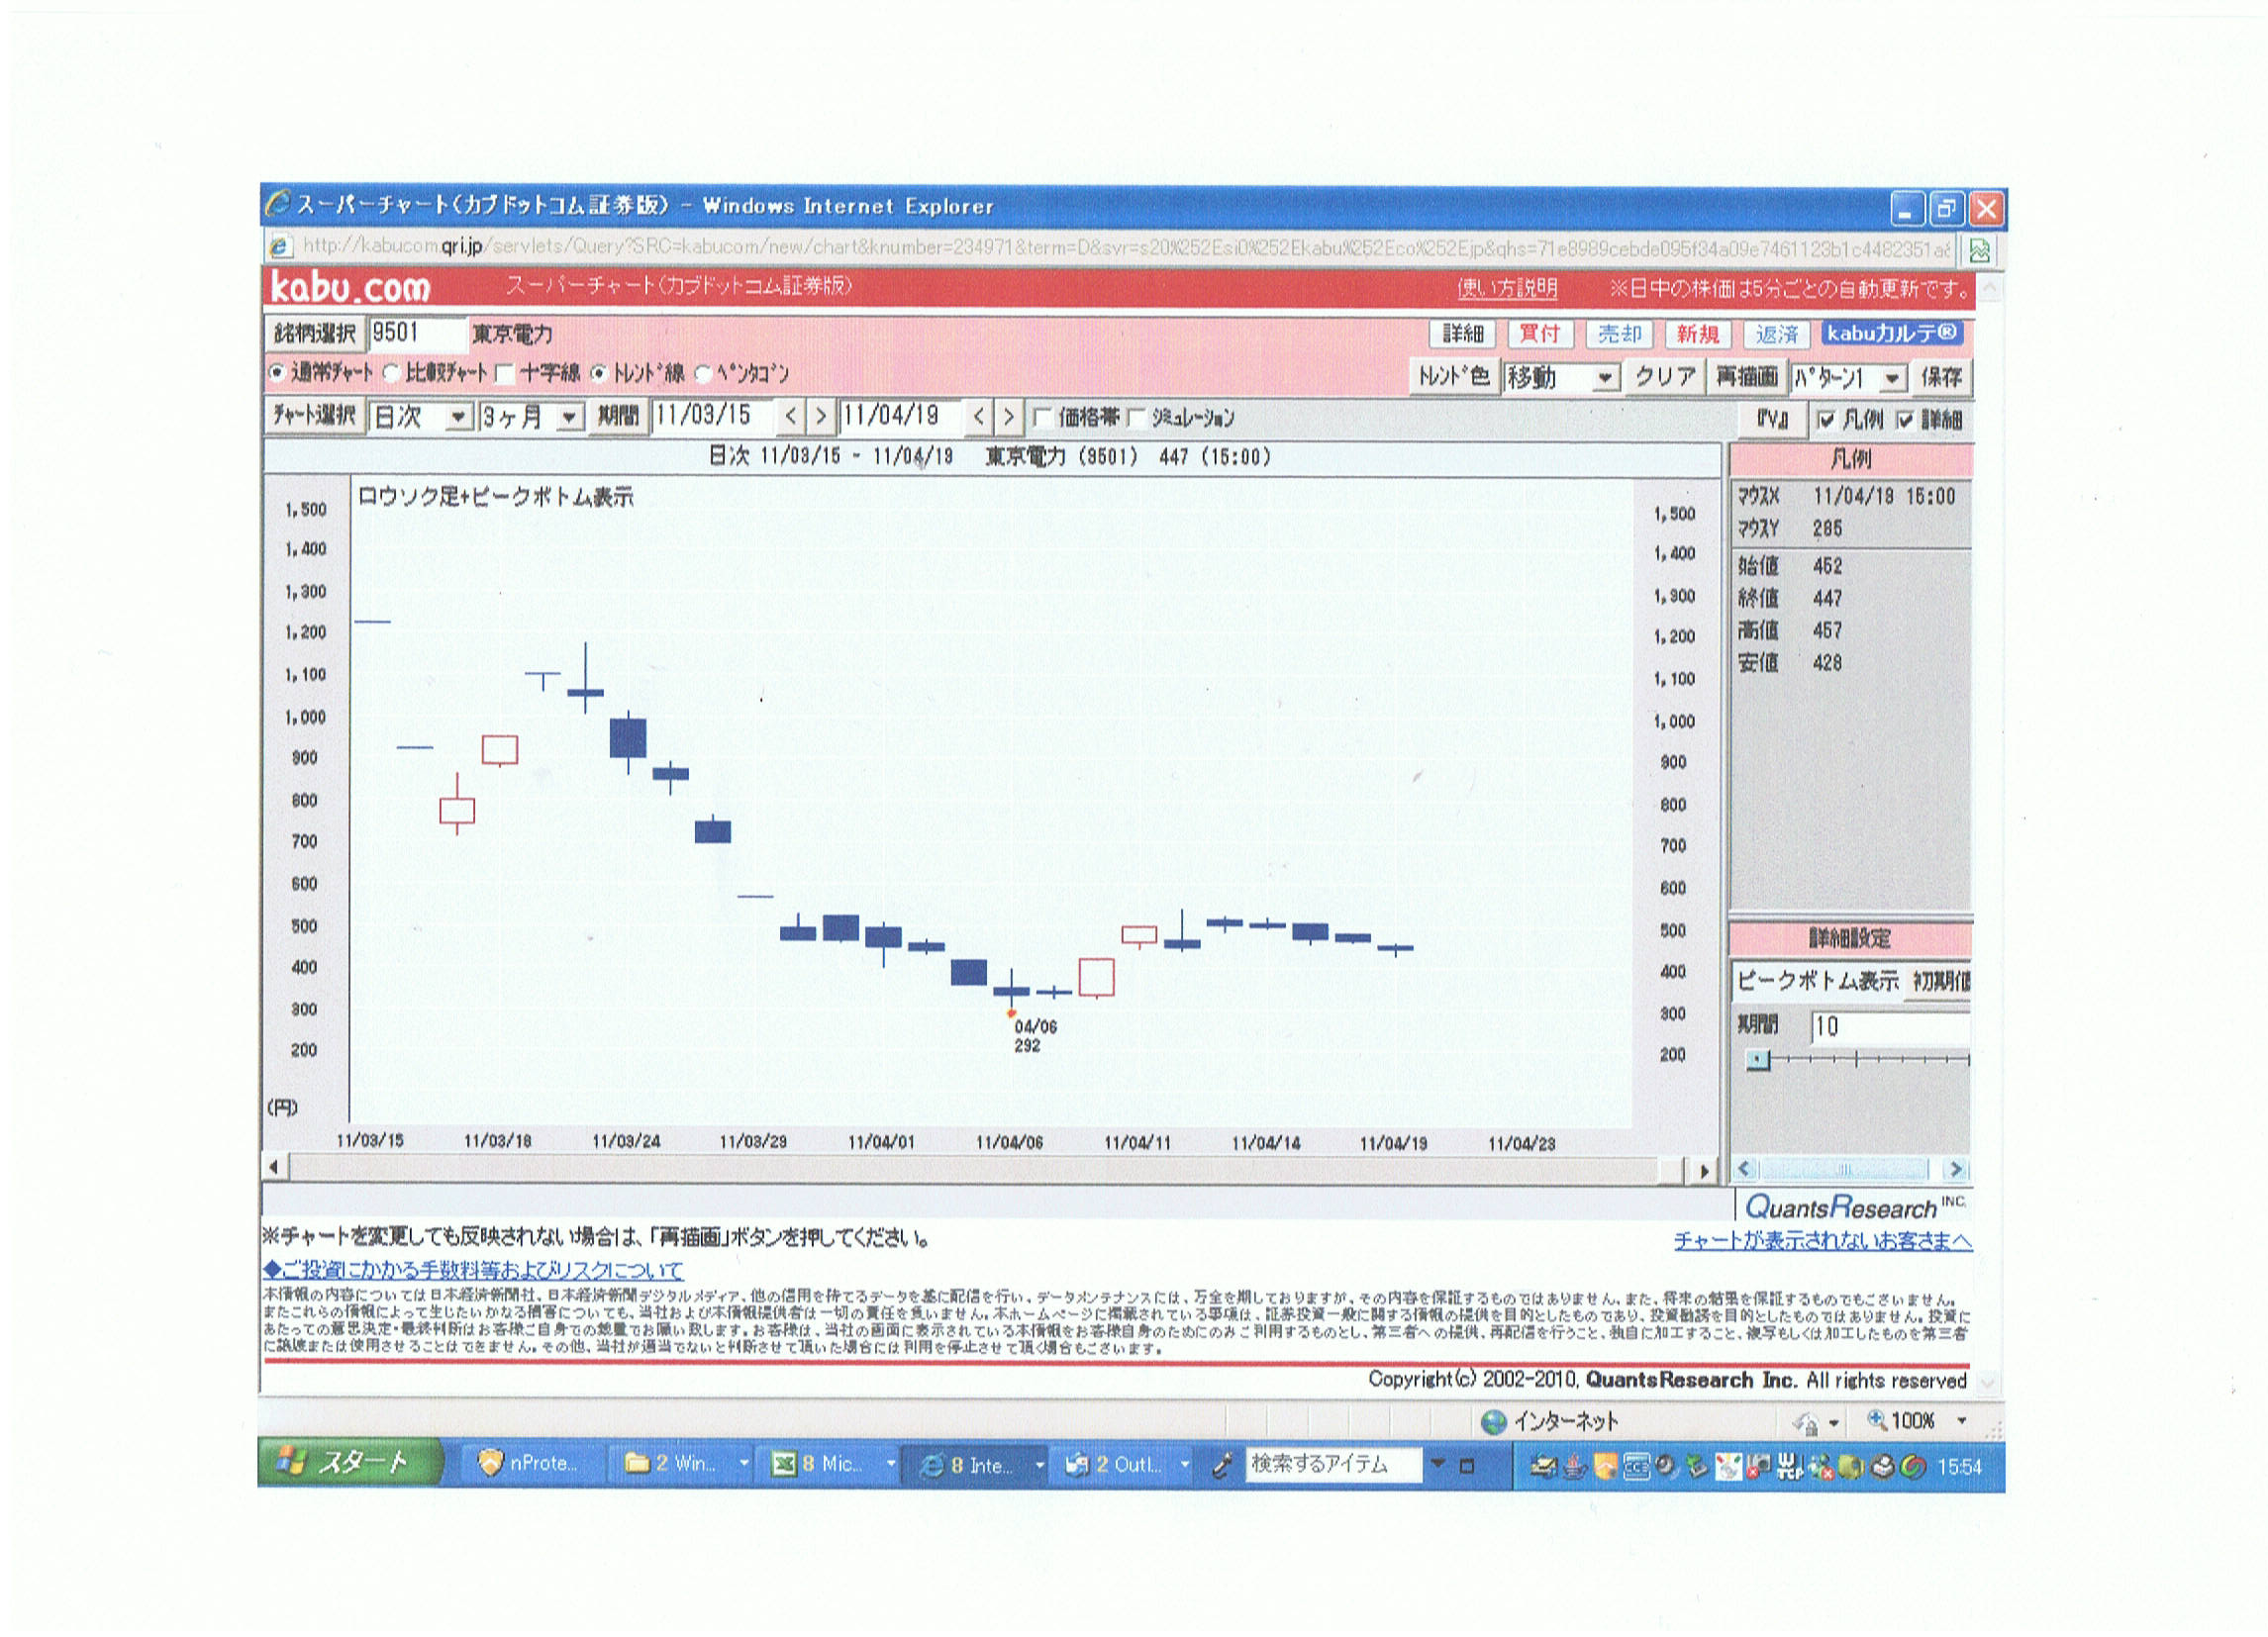Toggle the 価格帯 checkbox

(x=1042, y=417)
